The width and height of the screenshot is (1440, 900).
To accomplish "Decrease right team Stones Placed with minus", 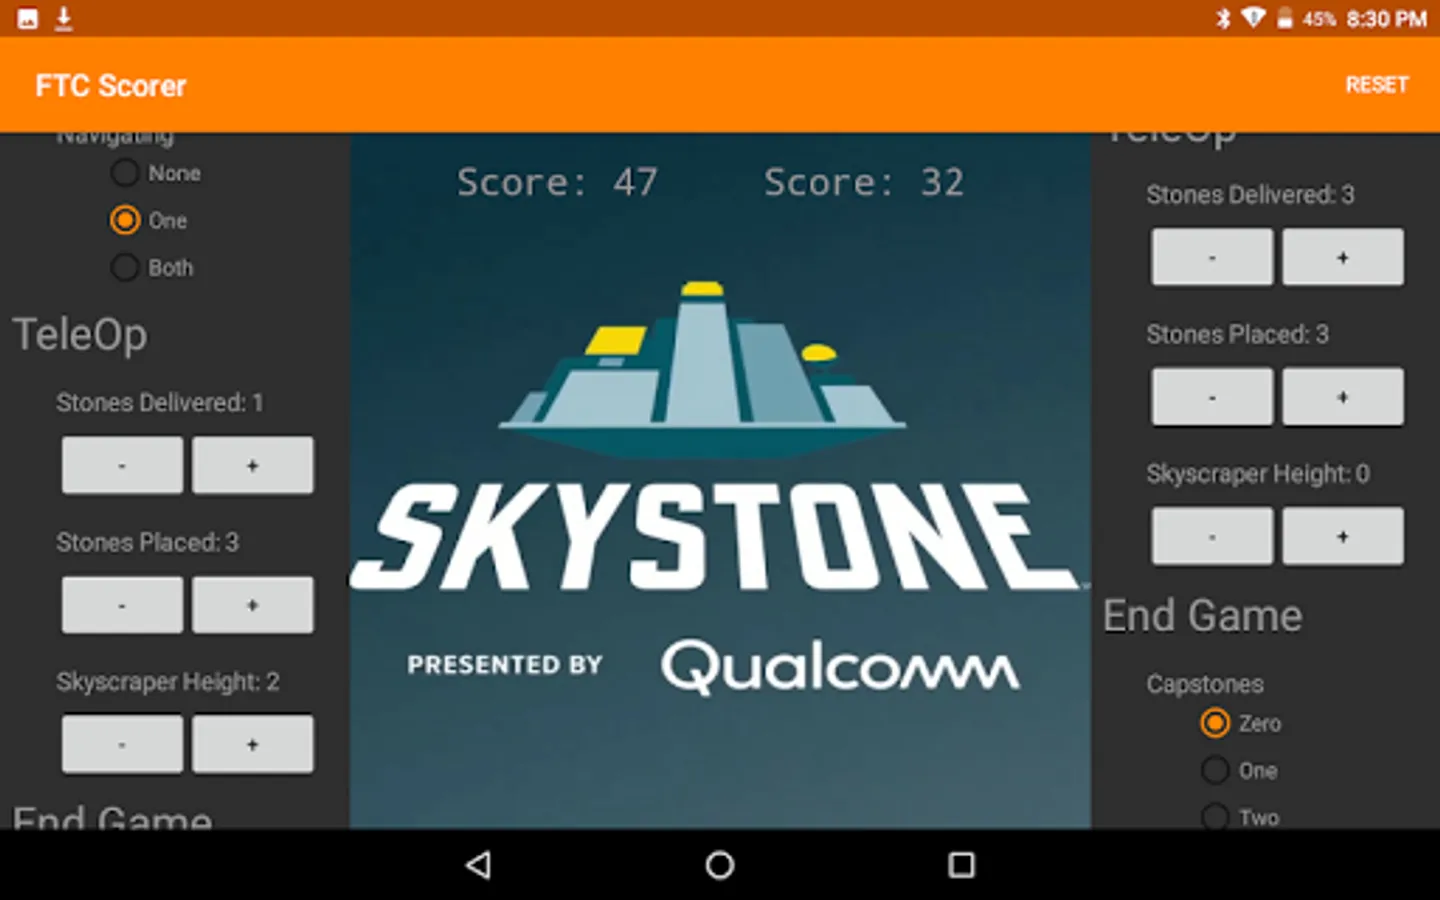I will pyautogui.click(x=1212, y=397).
